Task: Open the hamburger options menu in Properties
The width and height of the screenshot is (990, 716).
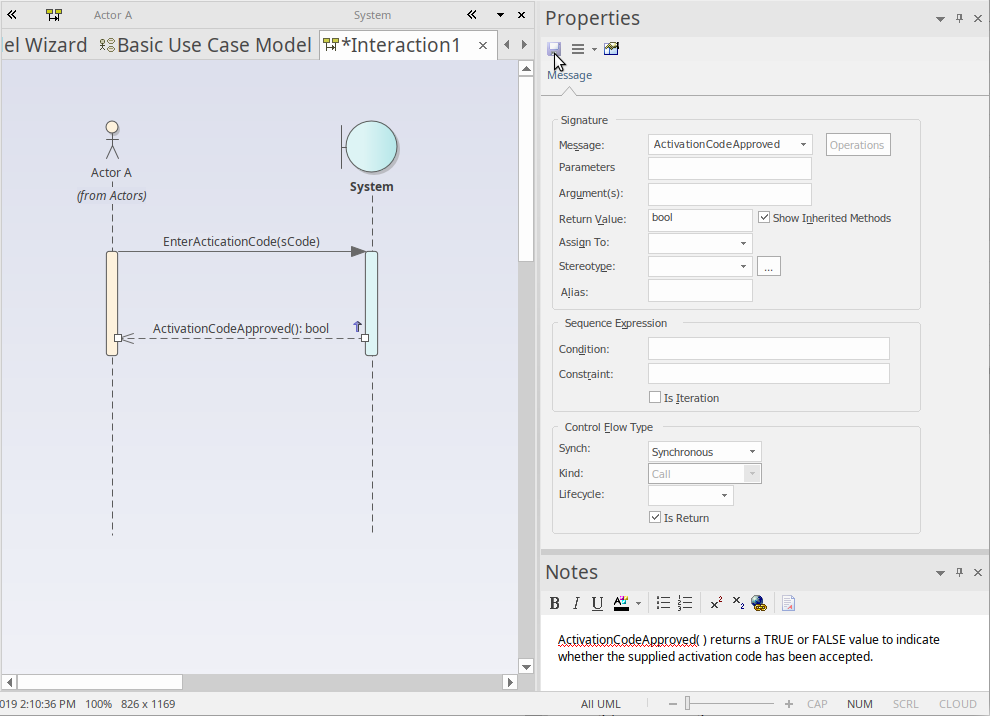Action: (x=578, y=49)
